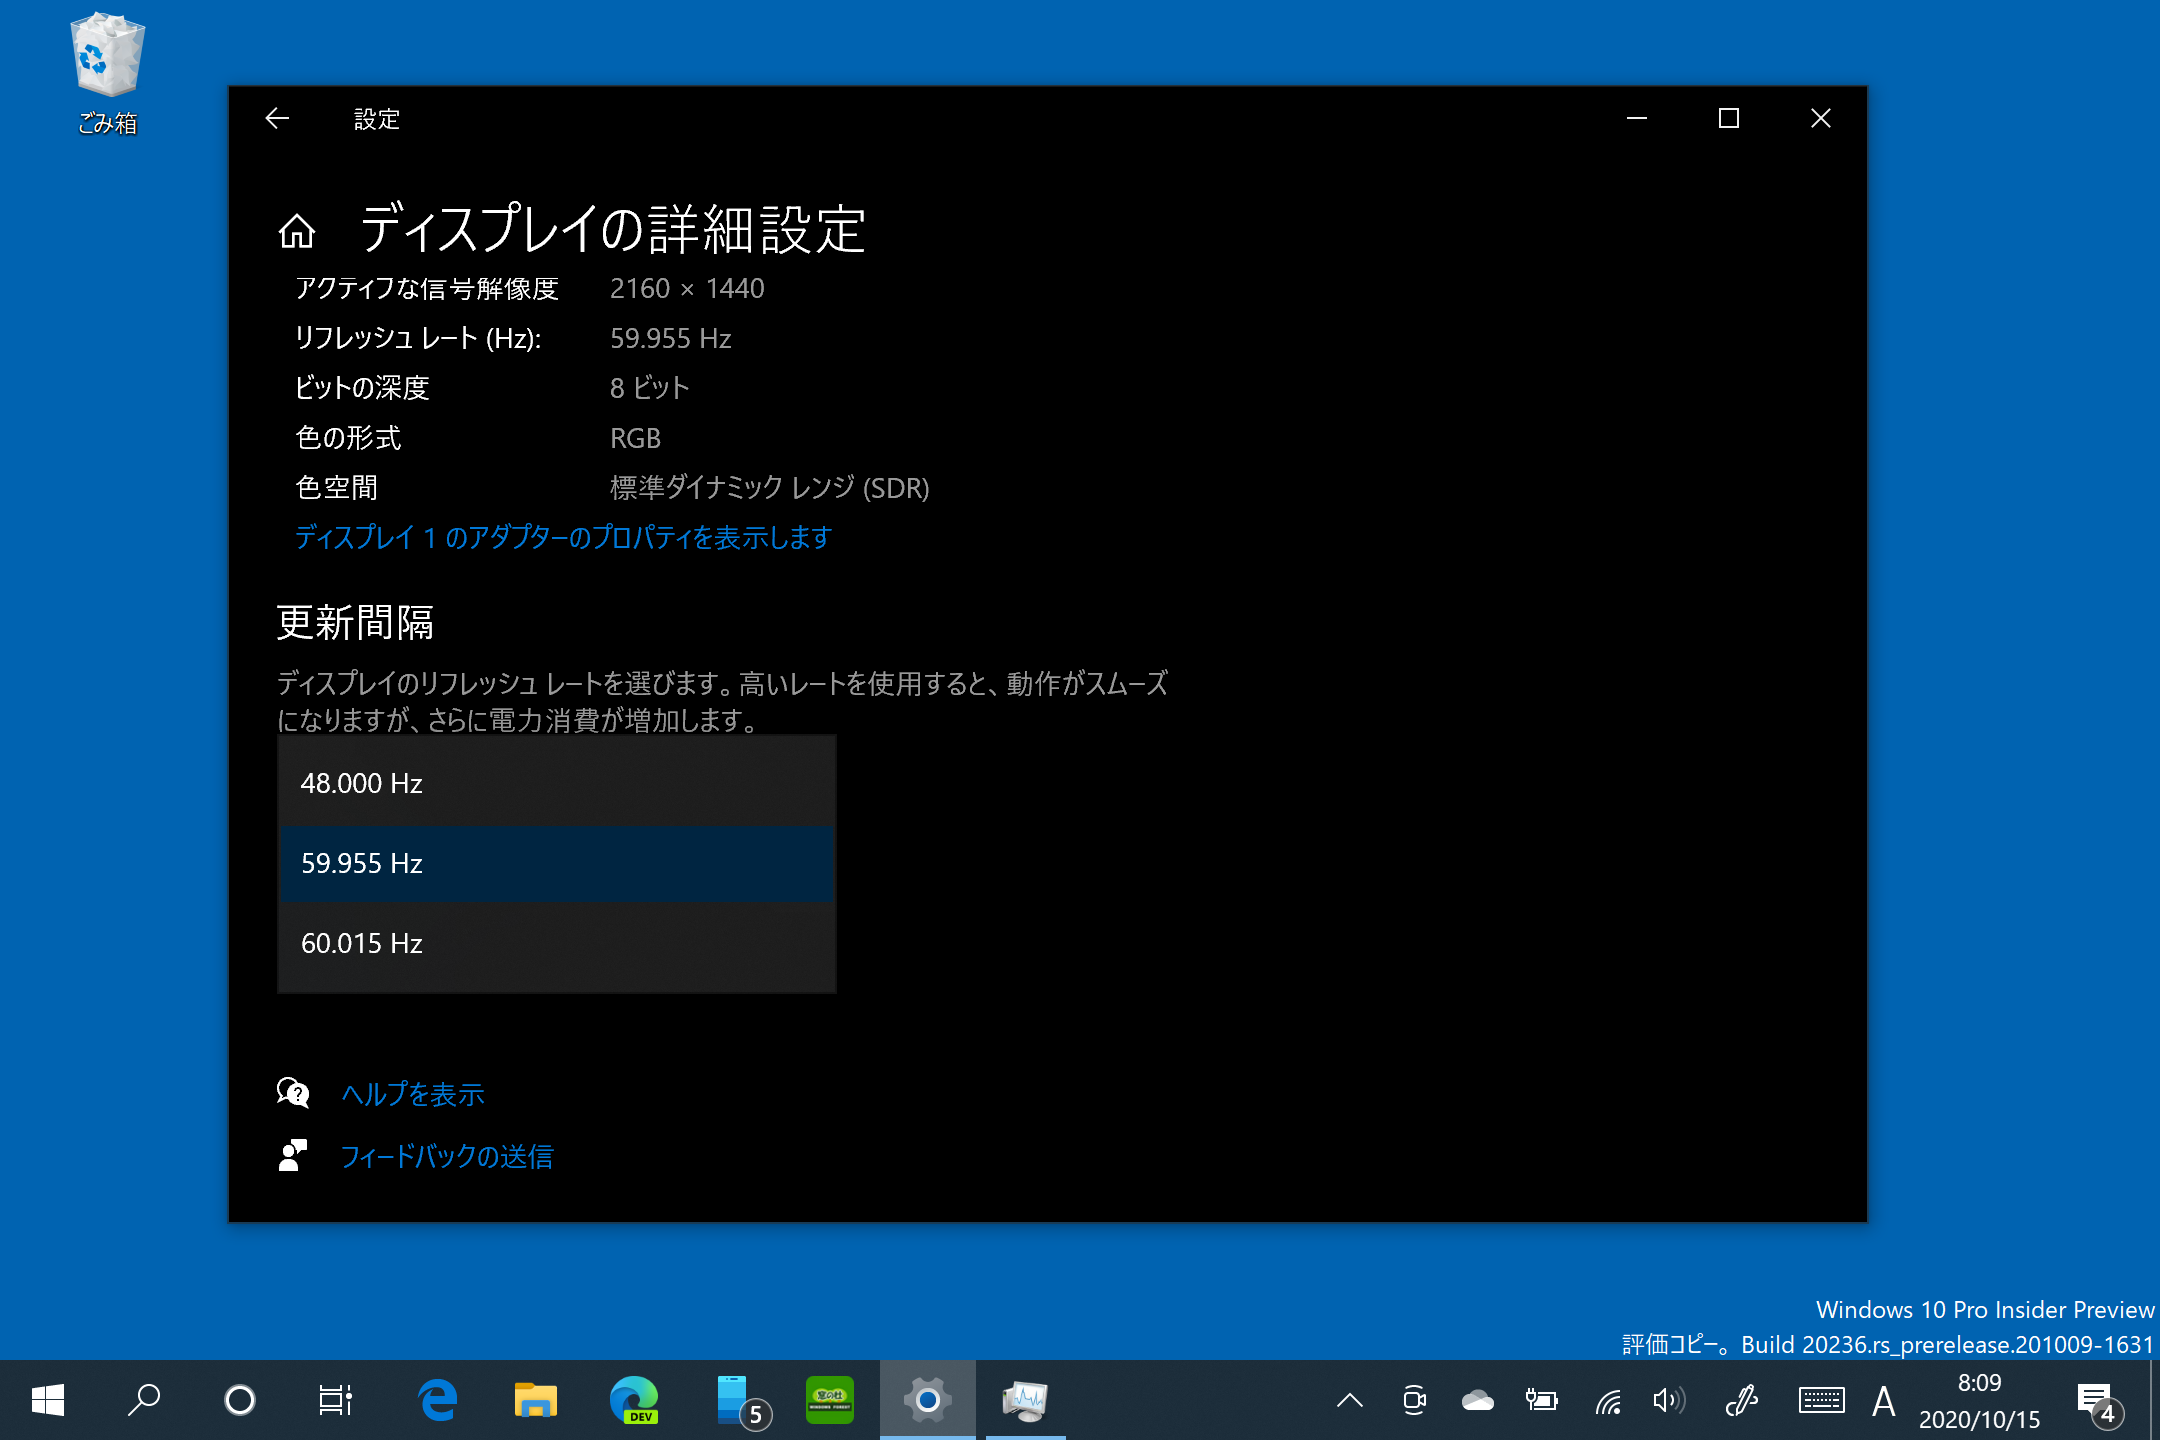The width and height of the screenshot is (2160, 1440).
Task: Click the home icon next to the page title
Action: (x=295, y=231)
